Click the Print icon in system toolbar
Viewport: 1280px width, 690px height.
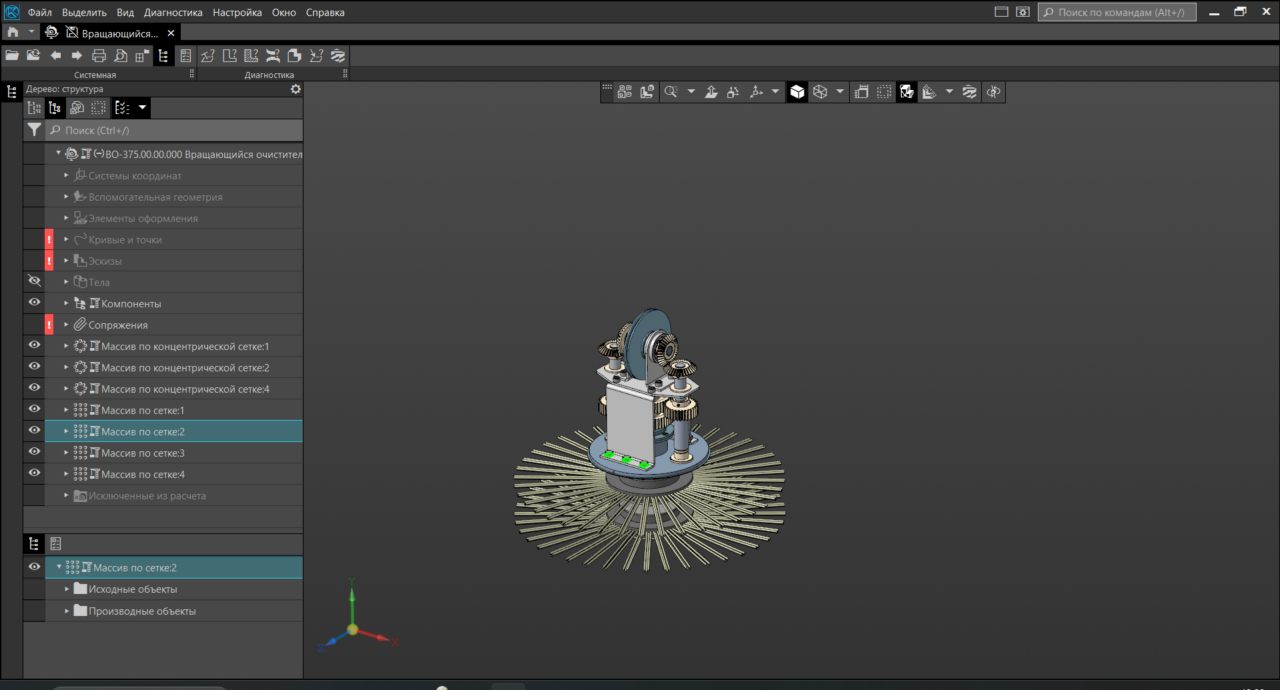coord(98,56)
